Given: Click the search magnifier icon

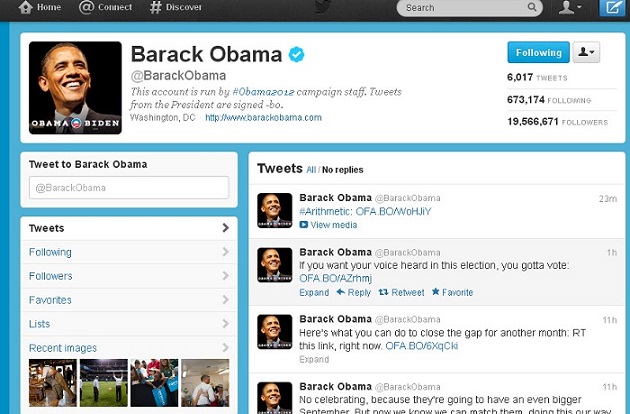Looking at the screenshot, I should click(x=532, y=7).
